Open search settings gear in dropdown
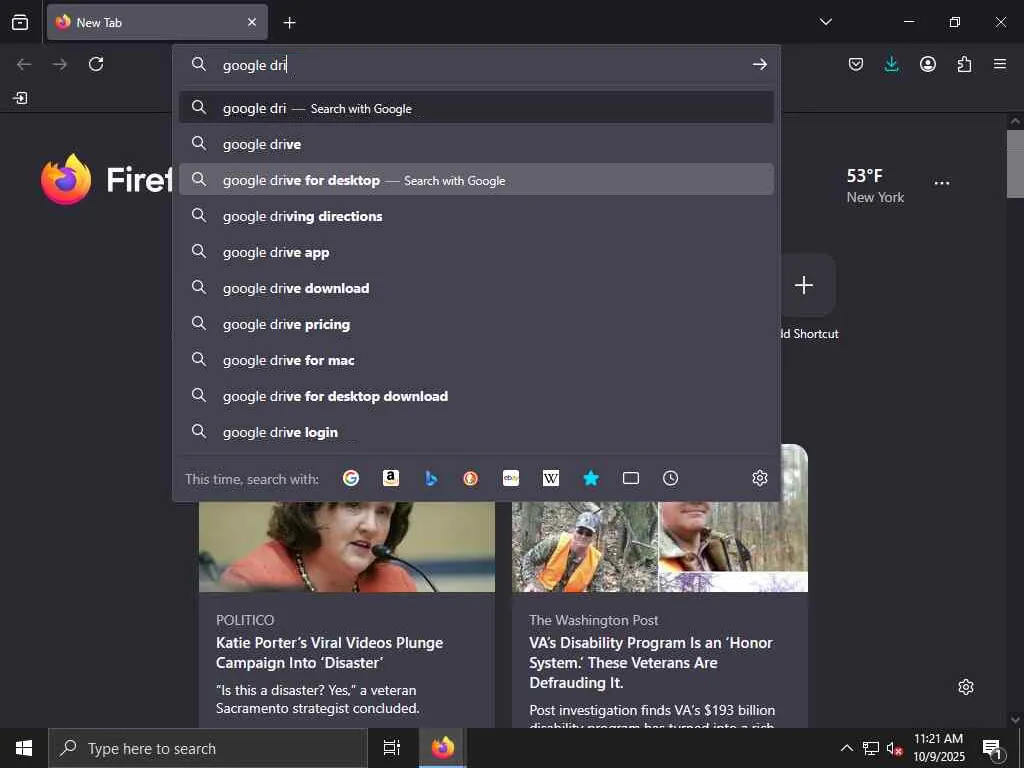1024x768 pixels. click(x=760, y=478)
